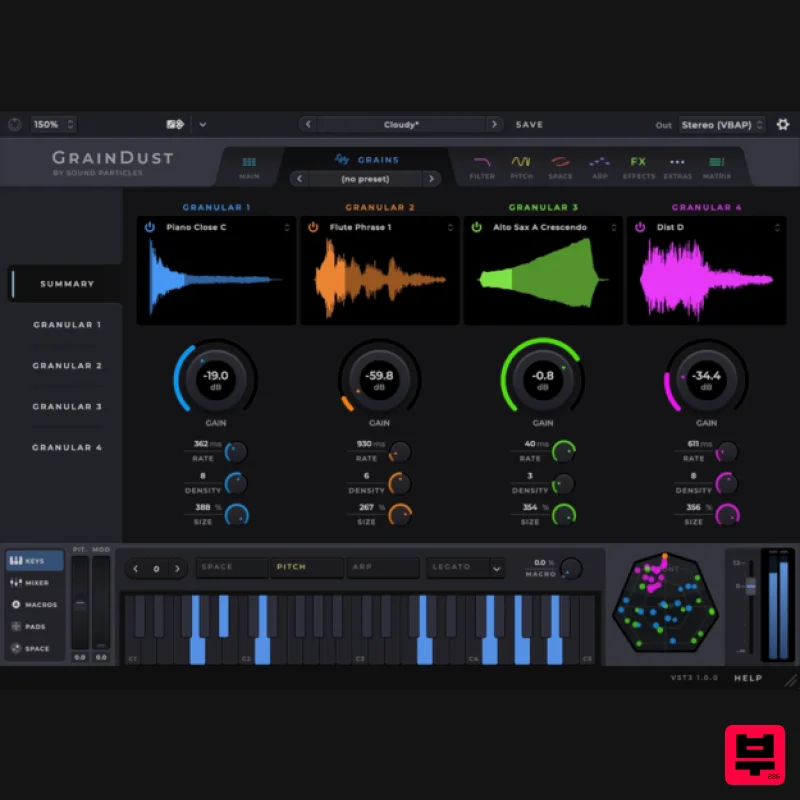The height and width of the screenshot is (800, 800).
Task: Adjust the Gain knob on Granular 4
Action: point(707,378)
